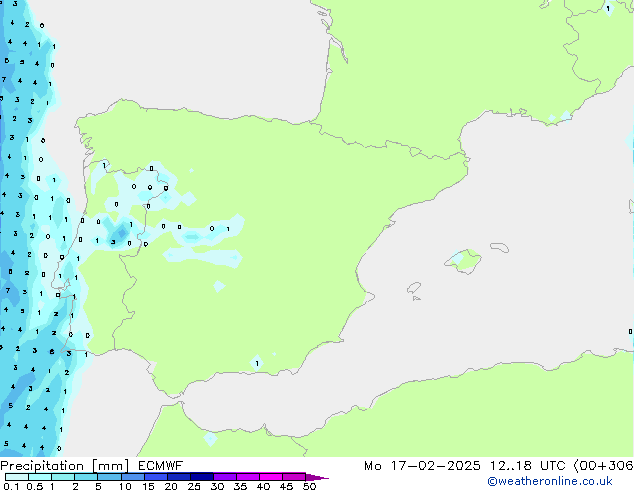
Task: Click the 30–35 mm purple swatch
Action: [224, 477]
